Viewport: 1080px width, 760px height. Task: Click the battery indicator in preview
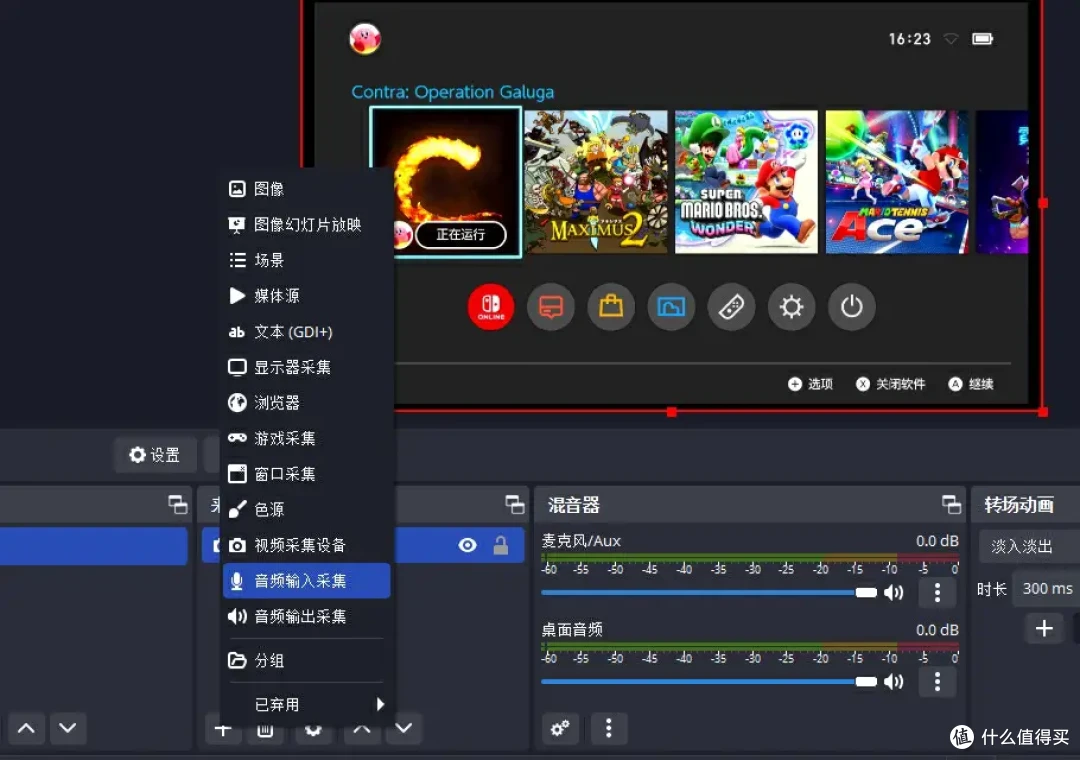click(x=982, y=39)
